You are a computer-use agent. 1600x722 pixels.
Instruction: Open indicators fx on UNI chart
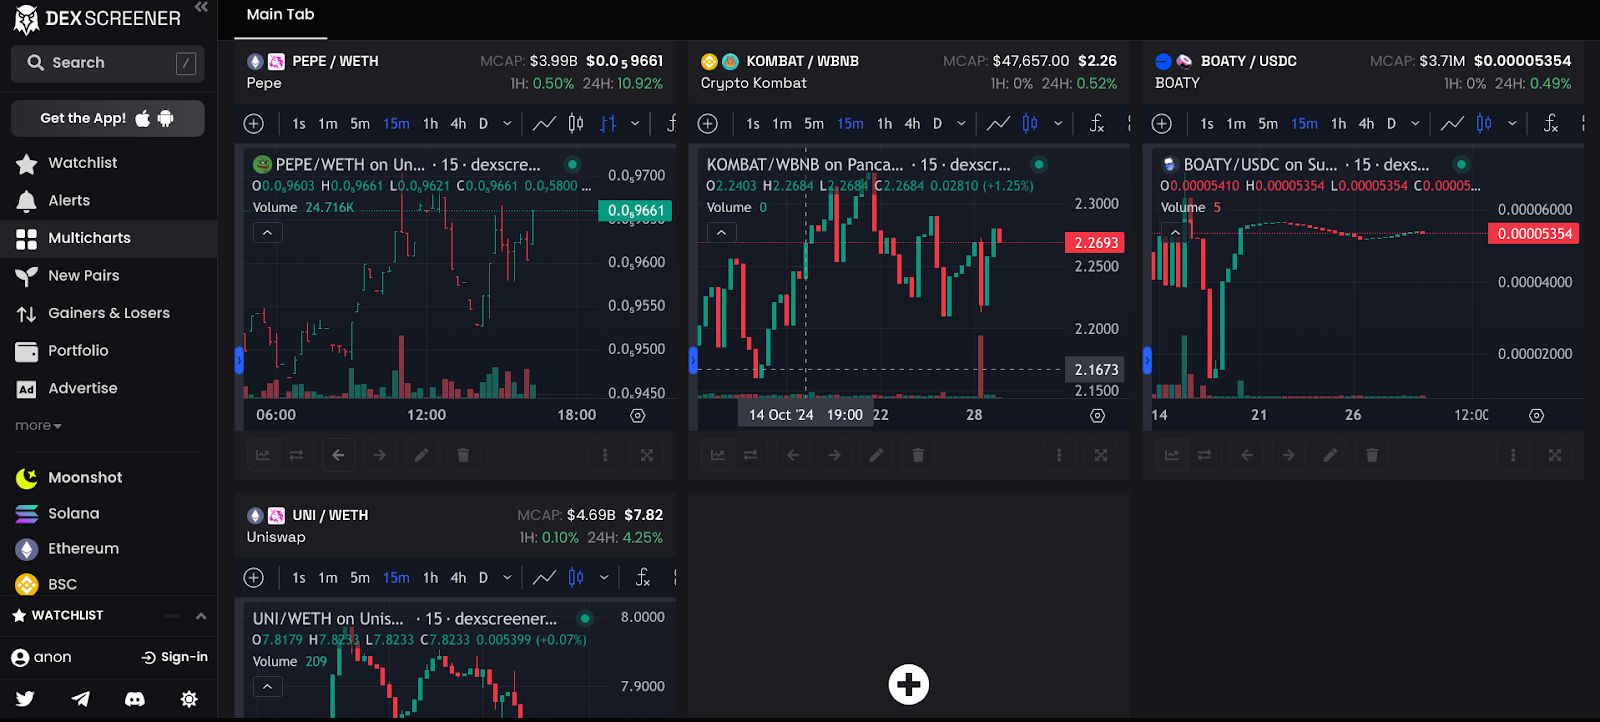[643, 578]
